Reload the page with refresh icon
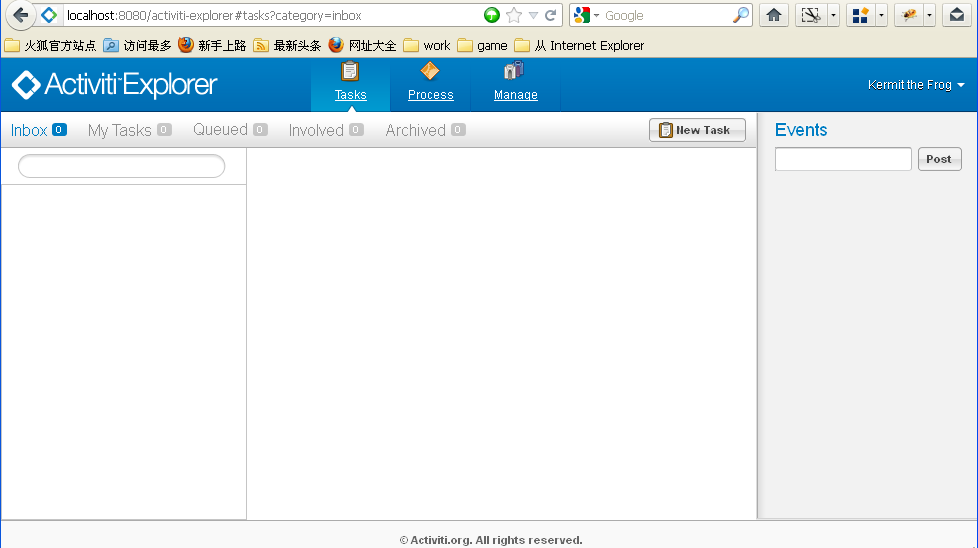The image size is (978, 548). point(550,15)
